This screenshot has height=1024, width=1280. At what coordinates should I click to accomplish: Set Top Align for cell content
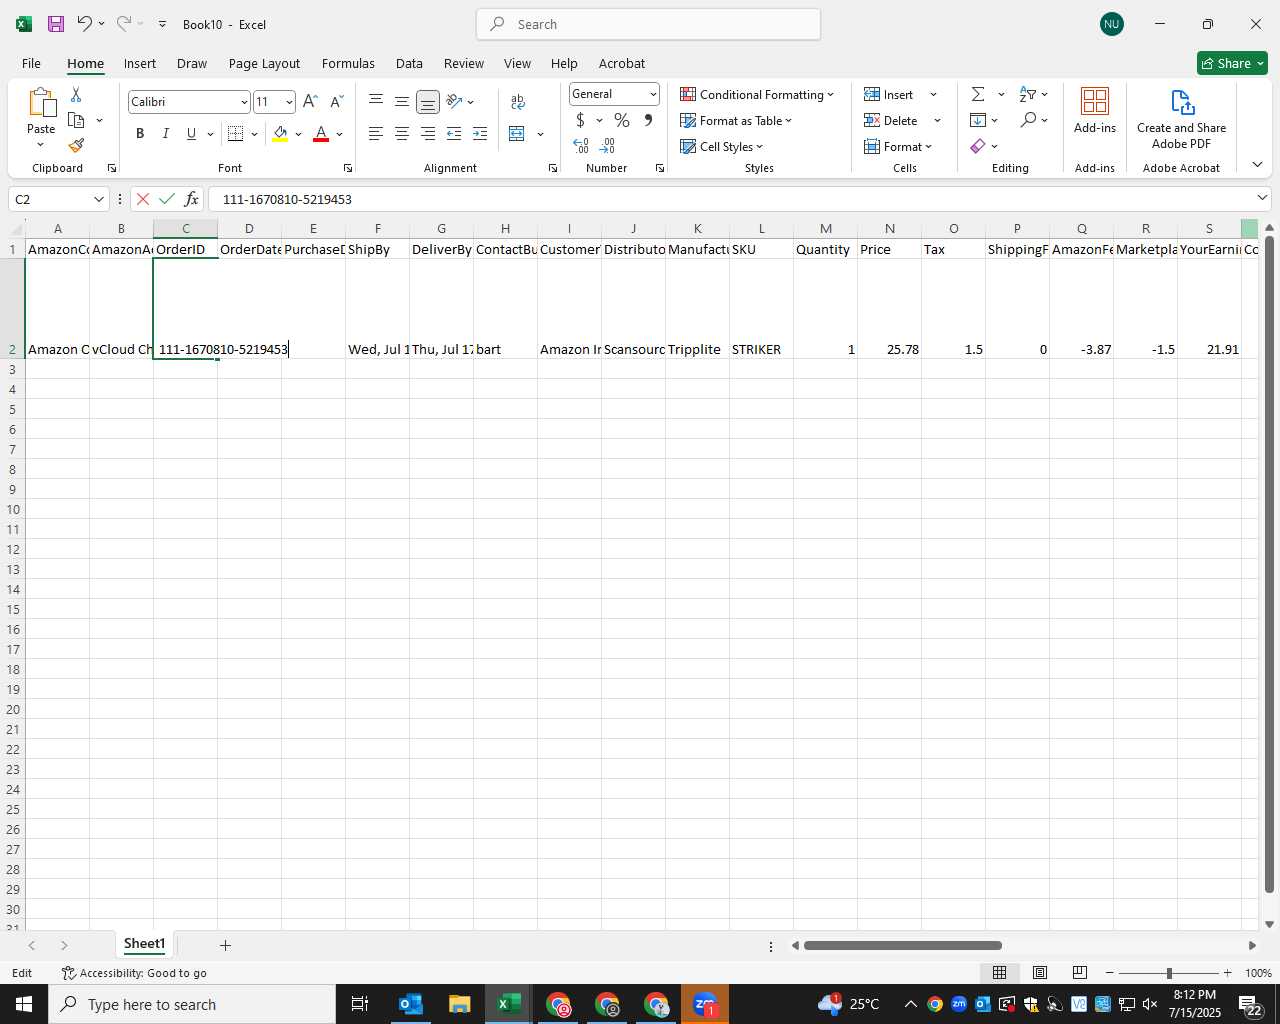tap(376, 101)
